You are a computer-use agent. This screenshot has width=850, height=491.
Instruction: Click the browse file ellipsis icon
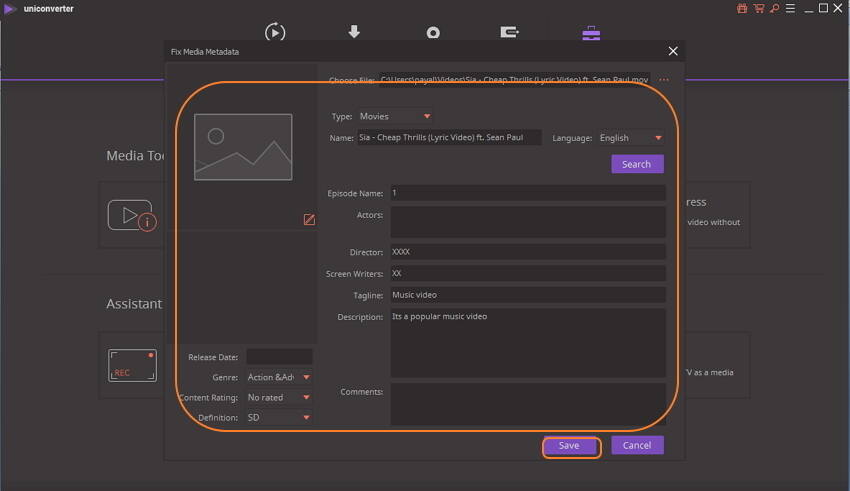tap(664, 80)
